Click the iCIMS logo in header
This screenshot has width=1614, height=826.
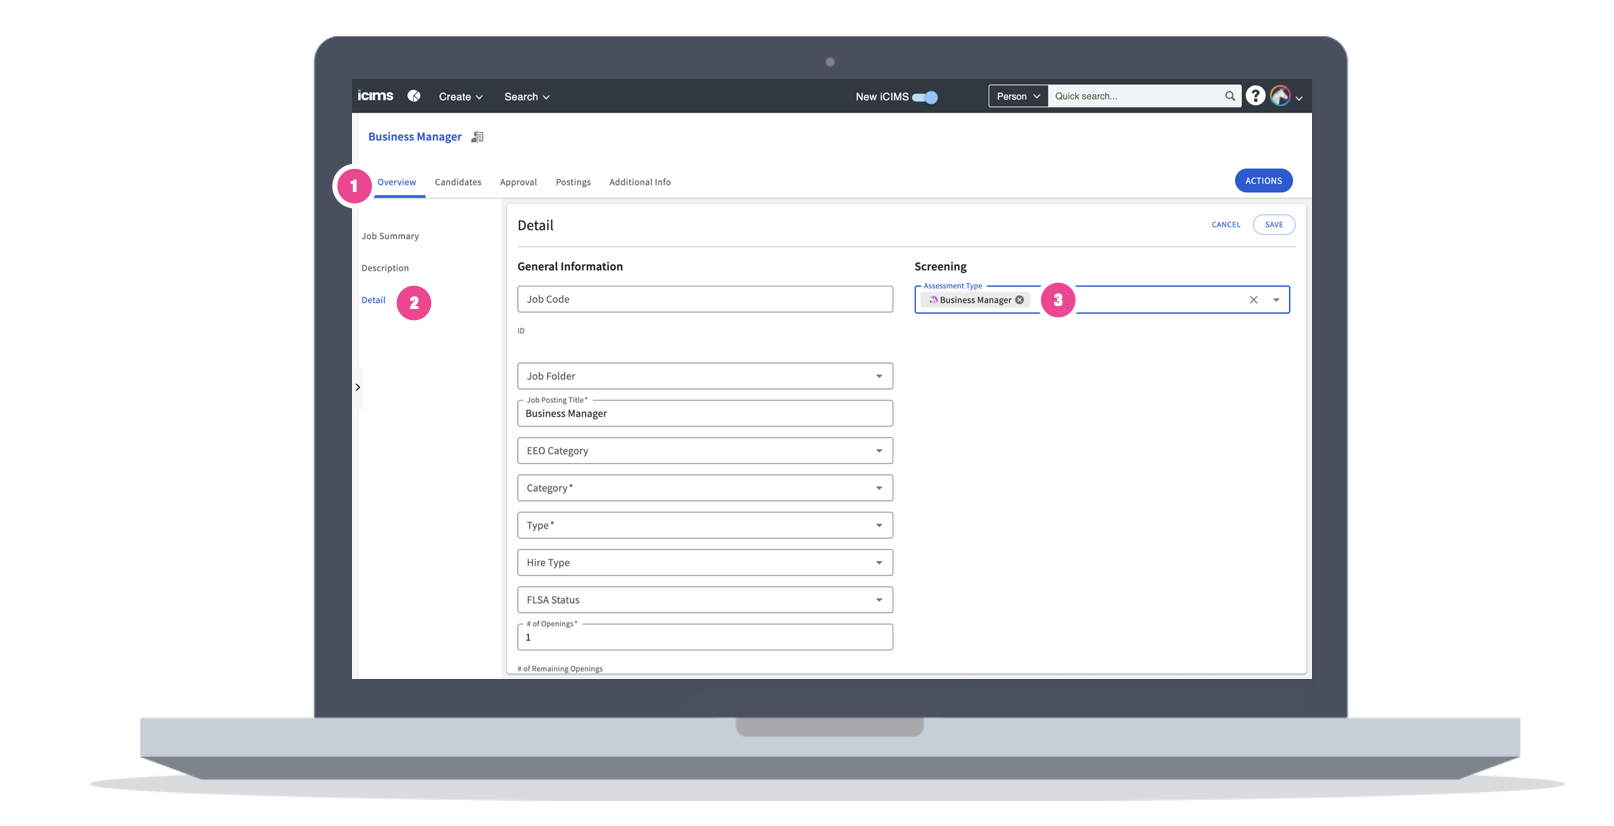tap(375, 96)
